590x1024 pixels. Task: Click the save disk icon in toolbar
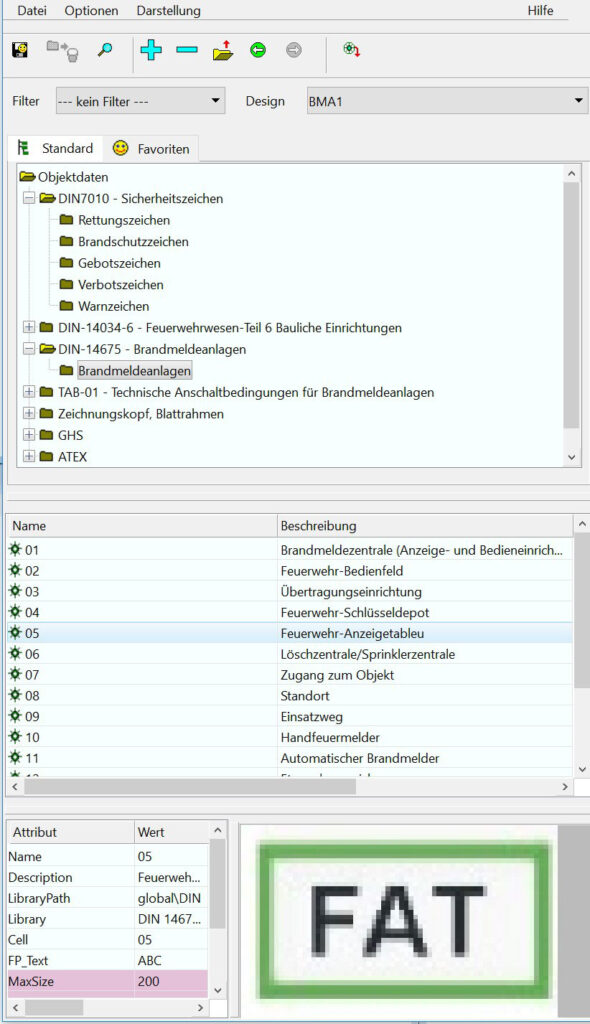click(20, 50)
